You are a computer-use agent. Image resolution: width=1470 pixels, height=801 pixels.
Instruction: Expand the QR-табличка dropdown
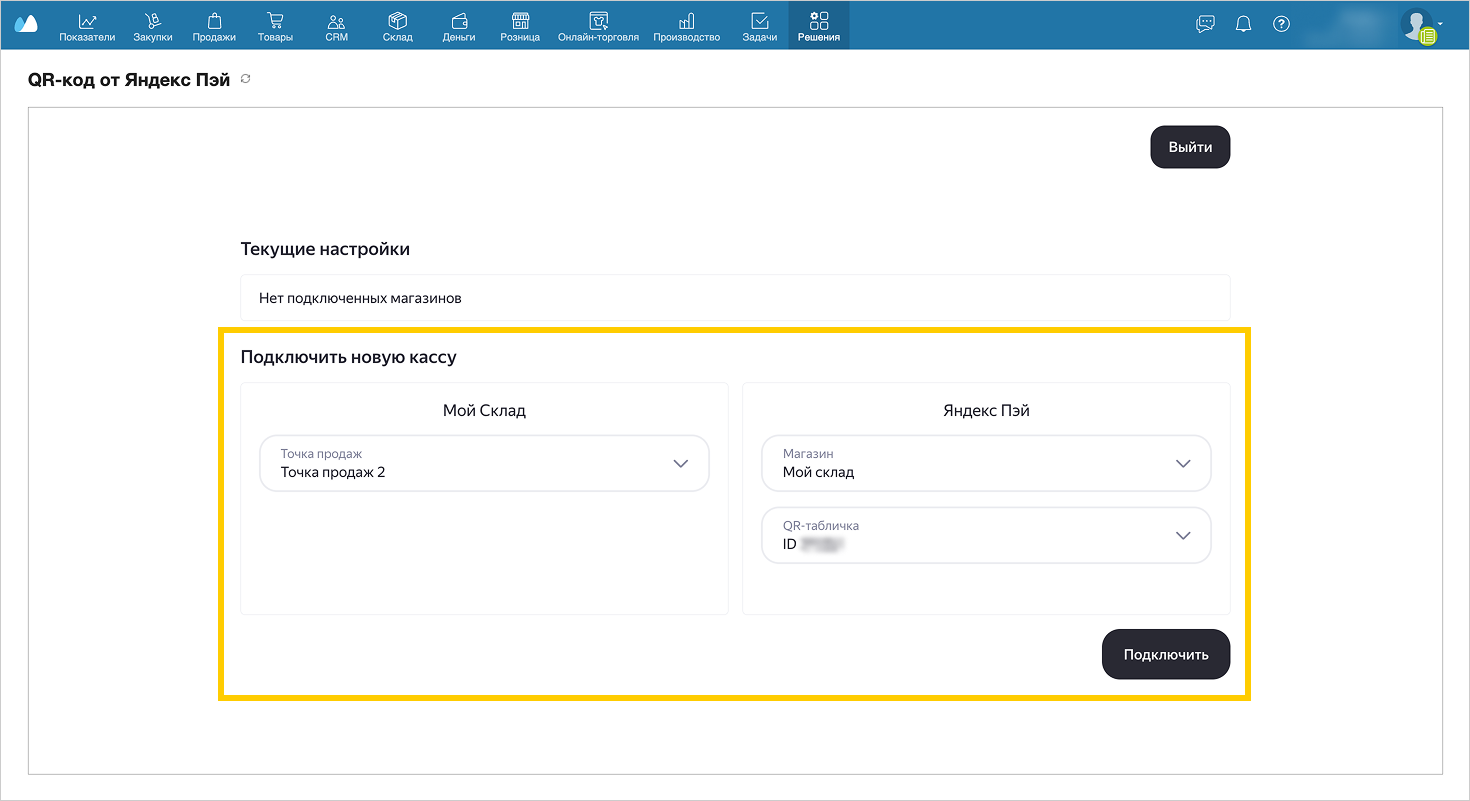(986, 536)
